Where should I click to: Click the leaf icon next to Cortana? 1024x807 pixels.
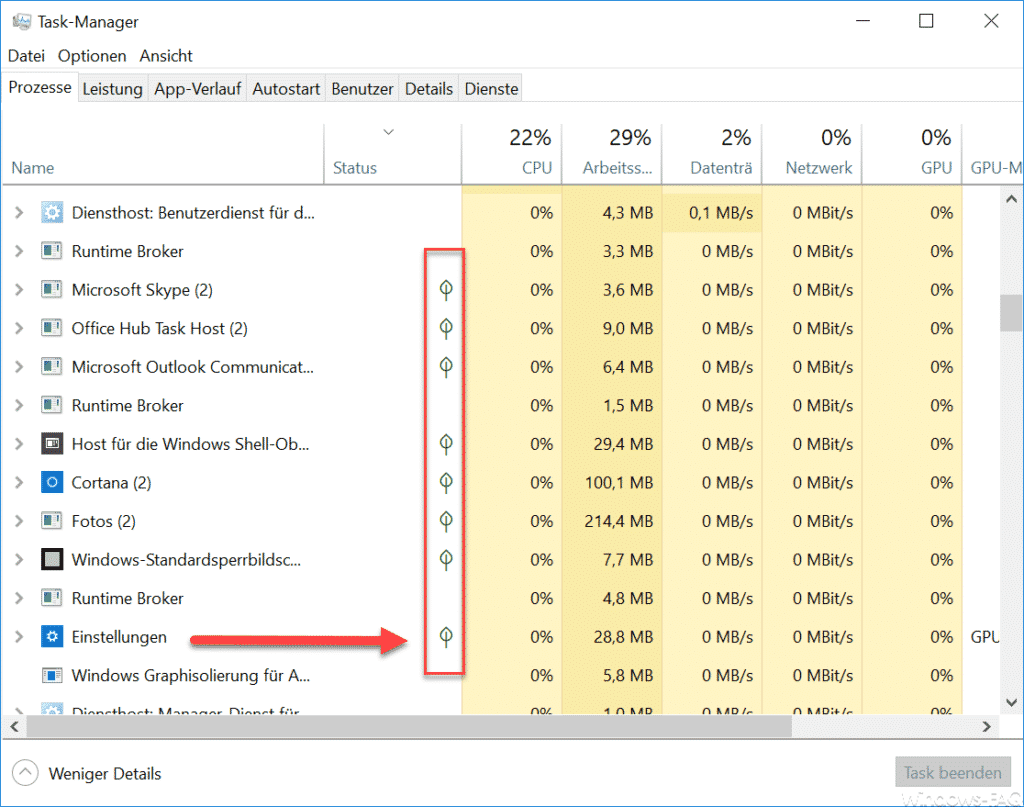tap(444, 482)
